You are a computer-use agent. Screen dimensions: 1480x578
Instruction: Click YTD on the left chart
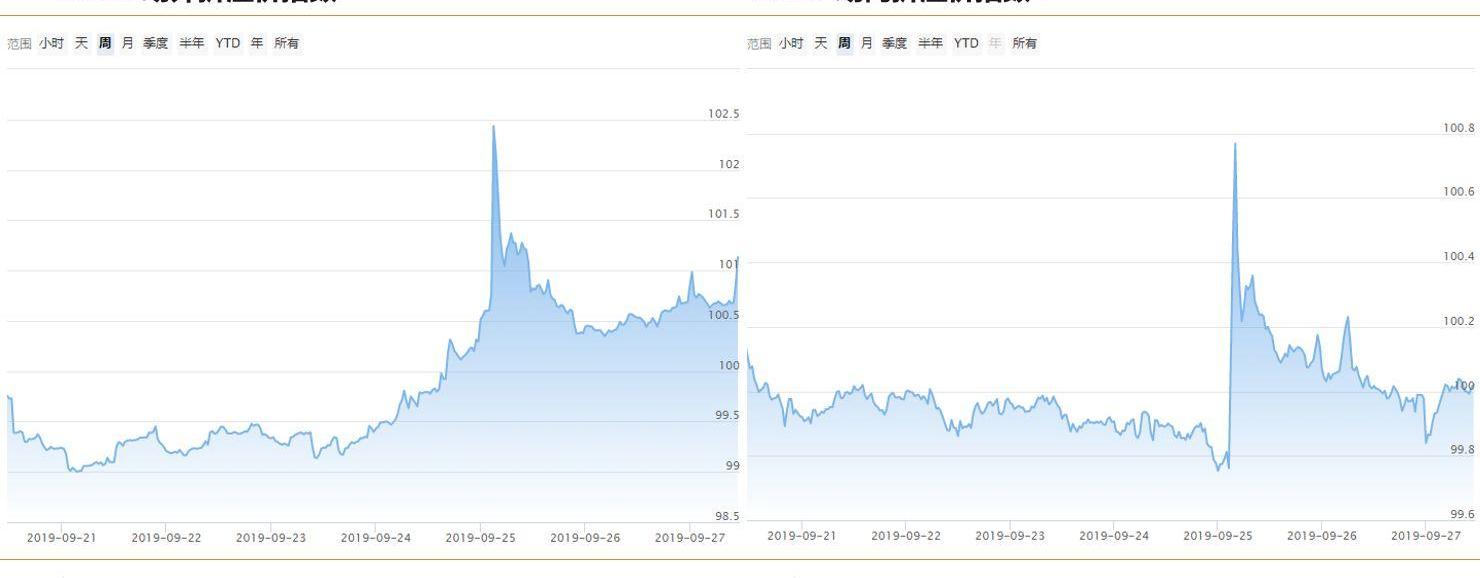click(228, 43)
